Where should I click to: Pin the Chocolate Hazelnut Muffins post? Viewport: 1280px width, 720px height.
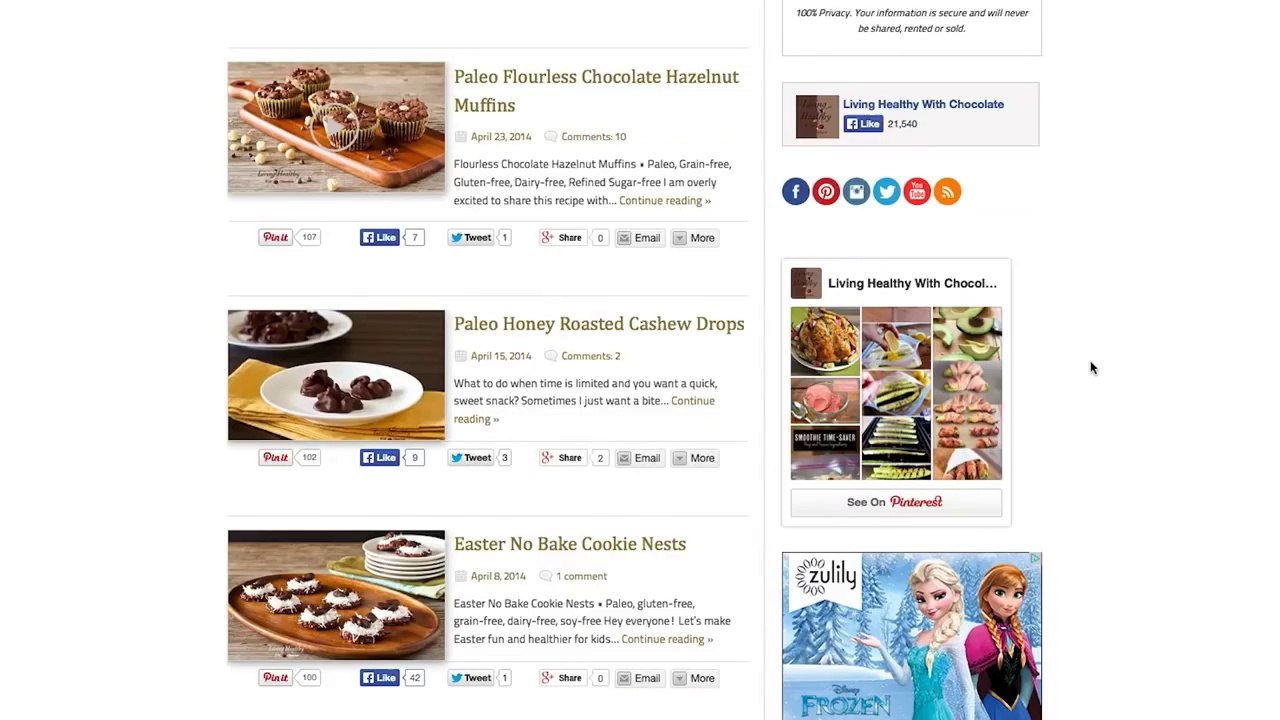point(275,238)
